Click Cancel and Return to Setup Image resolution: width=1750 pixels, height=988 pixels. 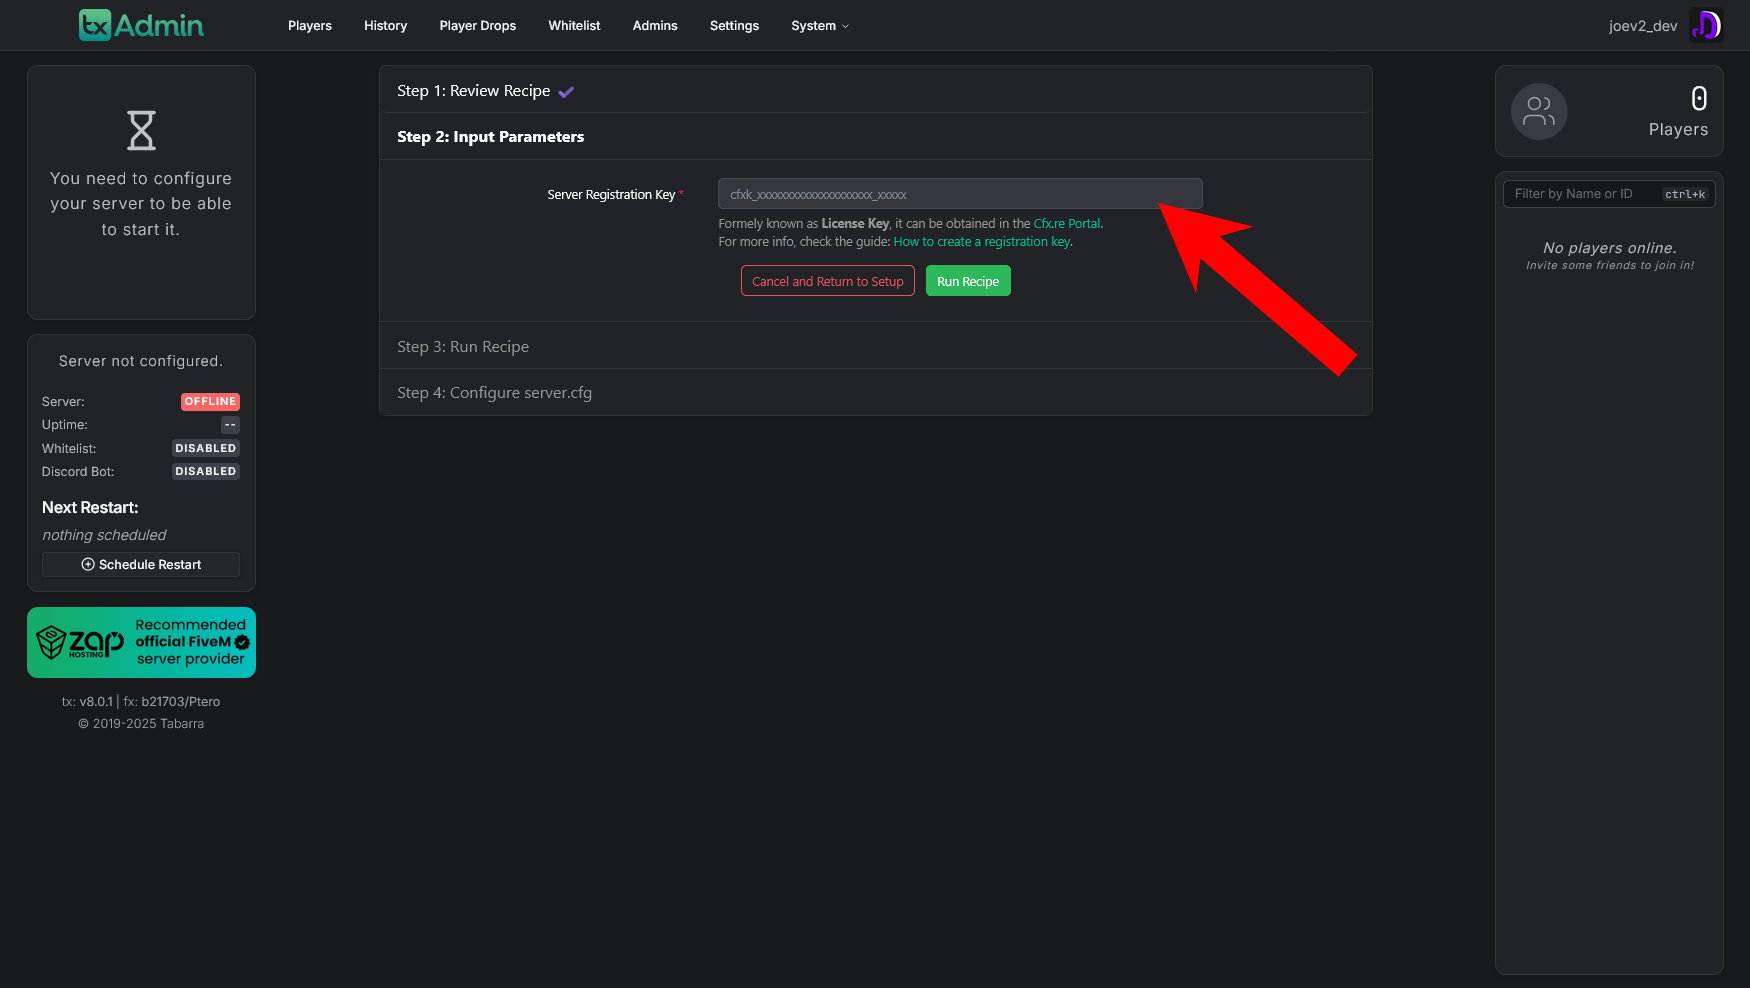coord(827,281)
